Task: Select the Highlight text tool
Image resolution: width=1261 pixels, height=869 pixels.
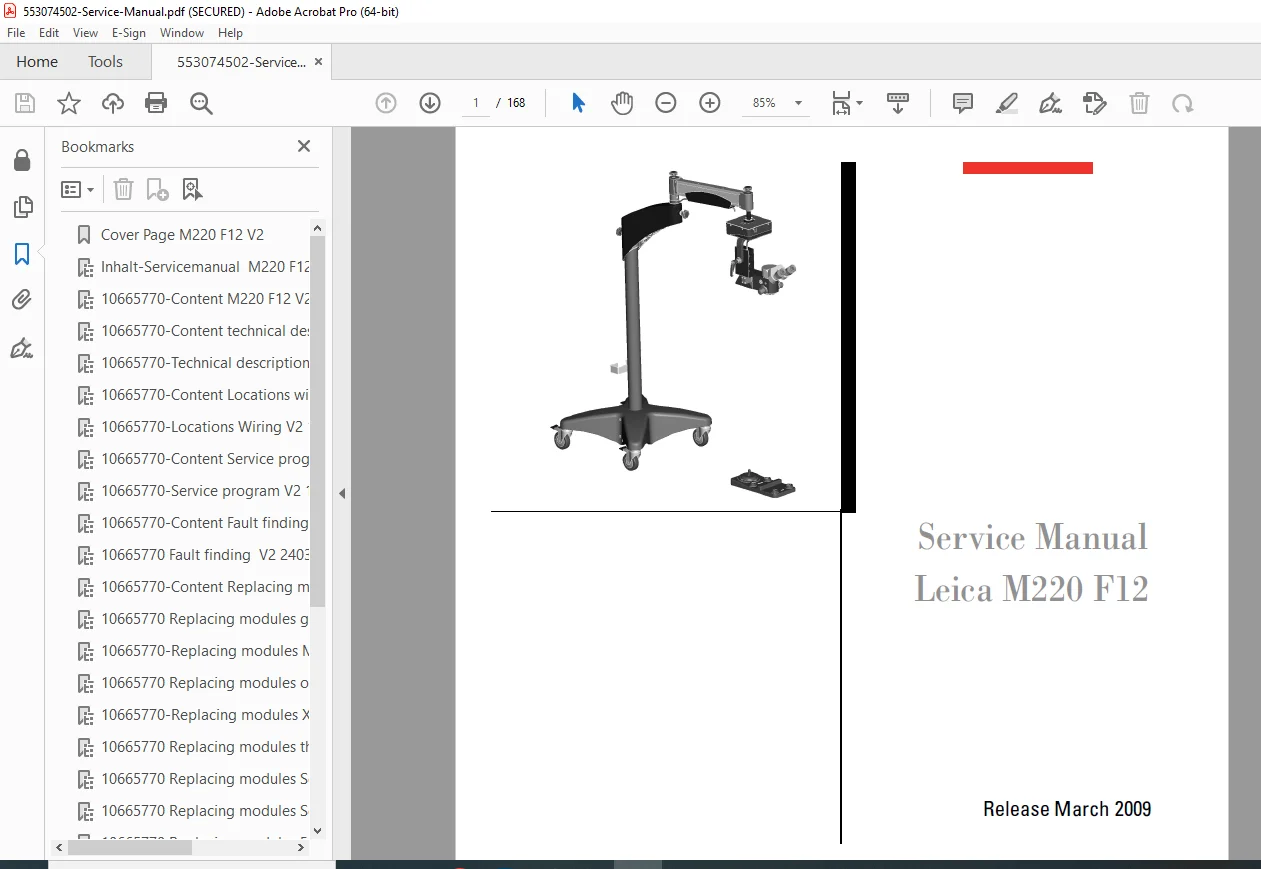Action: pos(1007,103)
